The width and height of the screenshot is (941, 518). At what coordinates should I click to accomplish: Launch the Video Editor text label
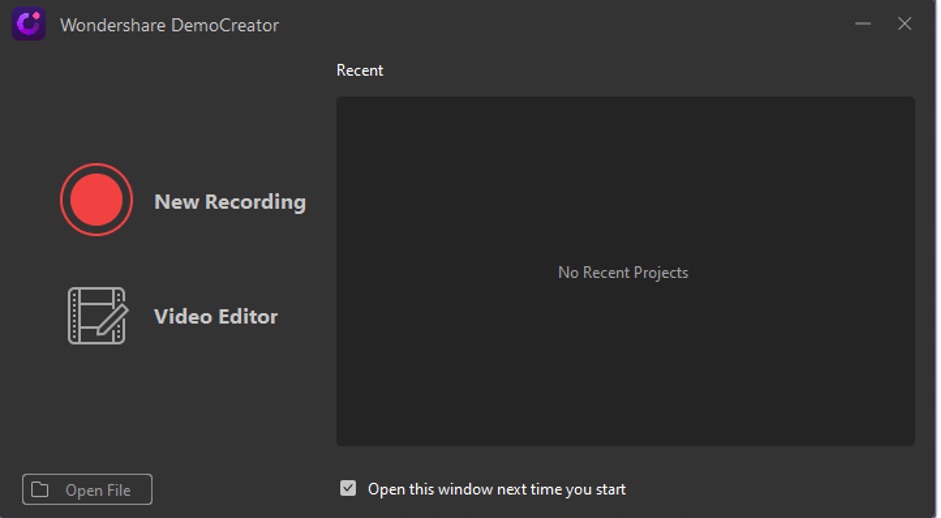coord(216,316)
